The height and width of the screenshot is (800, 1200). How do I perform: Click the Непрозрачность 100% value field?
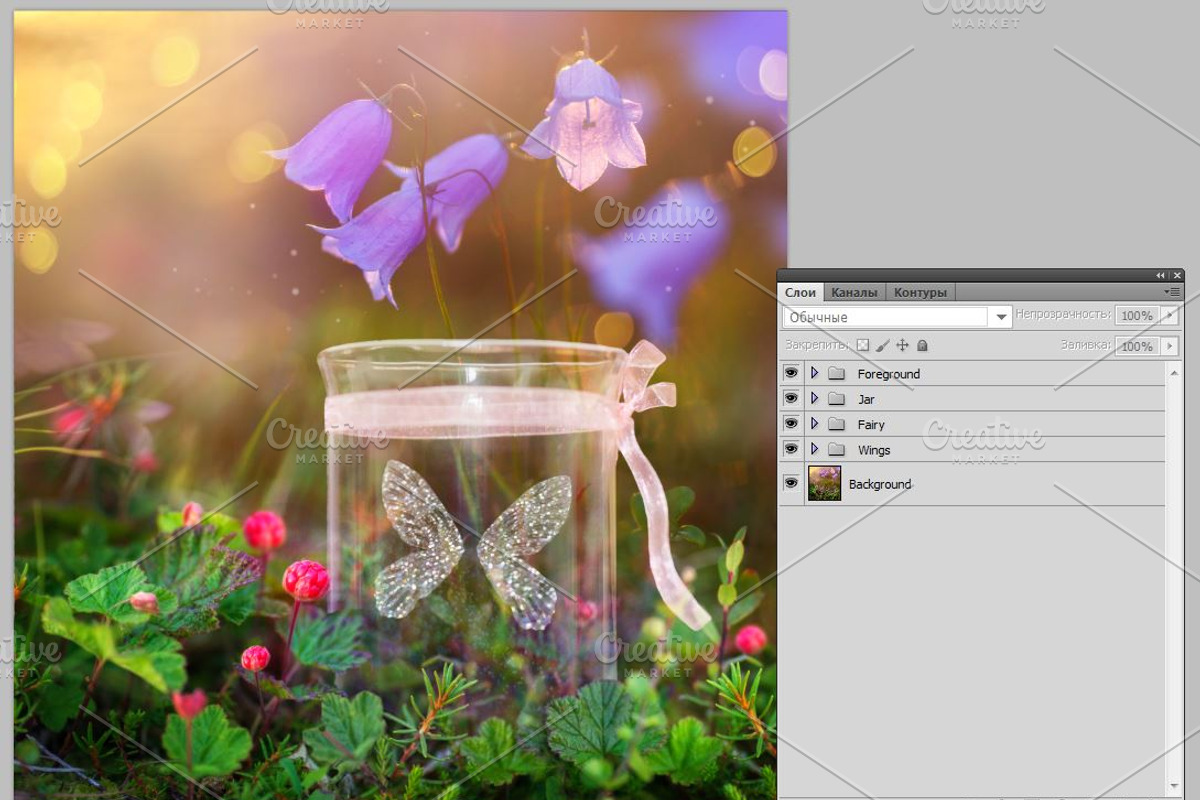(1136, 315)
